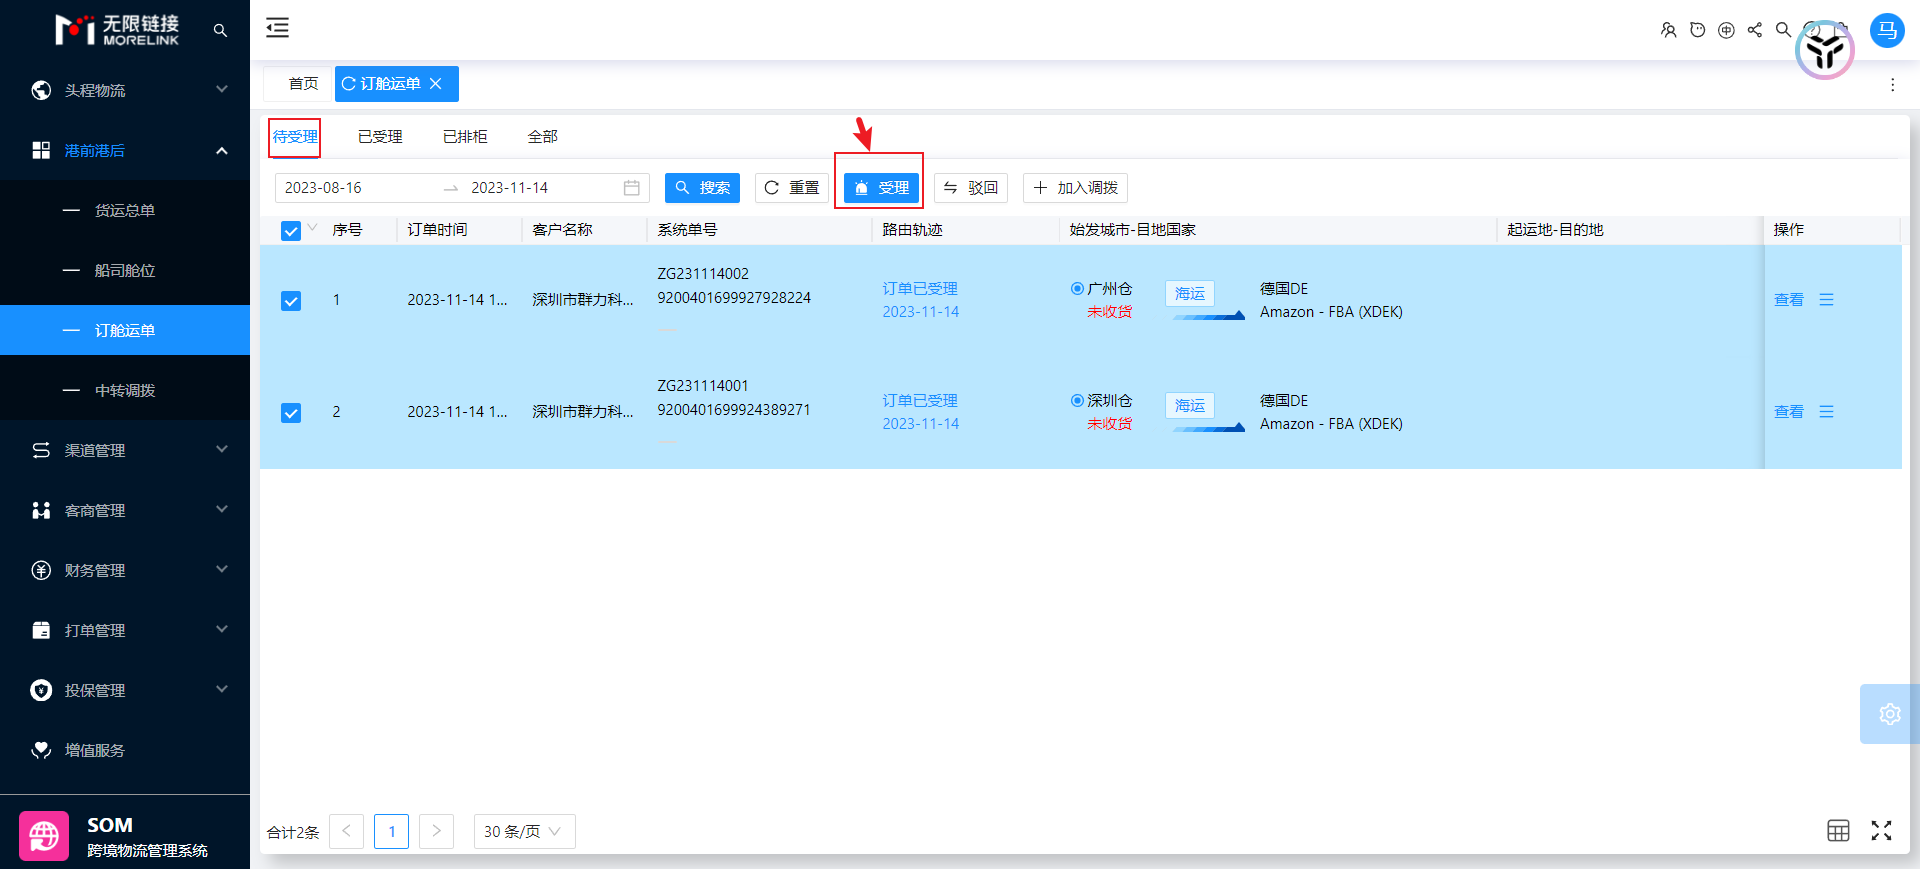Click the 加入调拨 button
The height and width of the screenshot is (869, 1920).
tap(1075, 188)
